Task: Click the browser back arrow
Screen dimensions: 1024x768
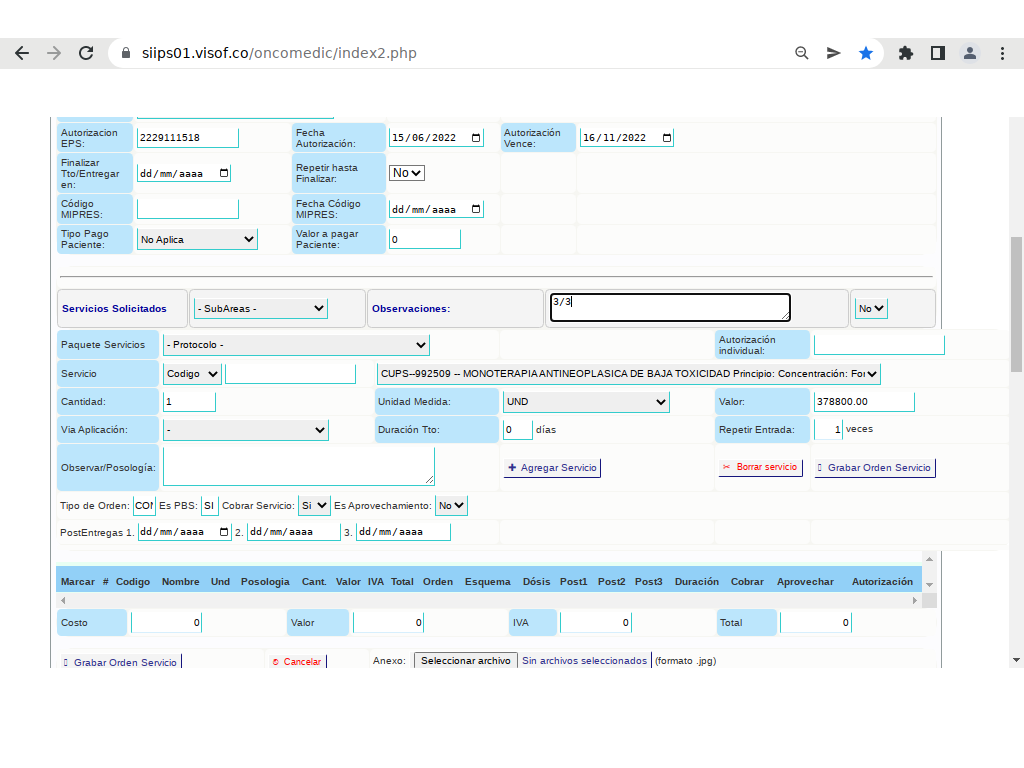Action: [x=22, y=53]
